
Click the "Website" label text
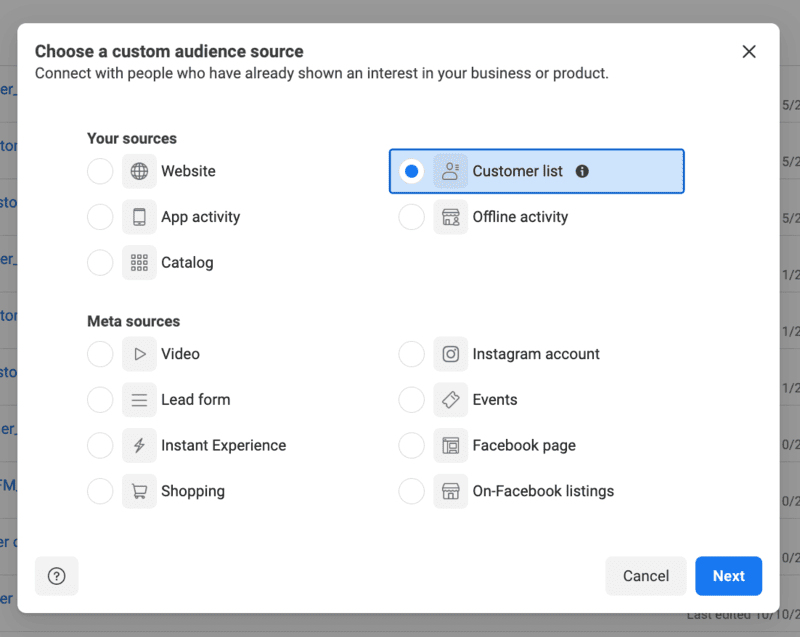coord(188,171)
